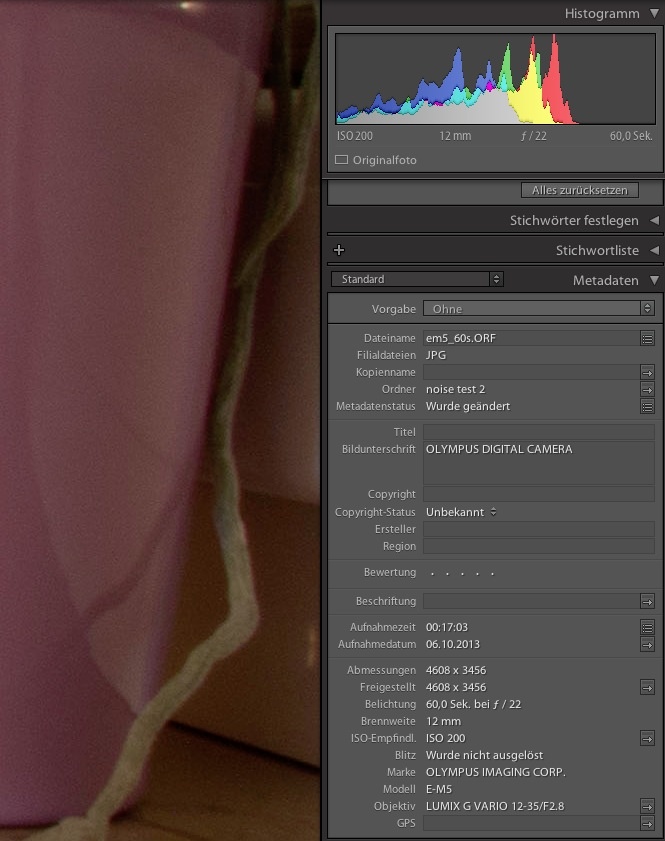
Task: Click the list icon beside Dateiname
Action: coord(647,339)
